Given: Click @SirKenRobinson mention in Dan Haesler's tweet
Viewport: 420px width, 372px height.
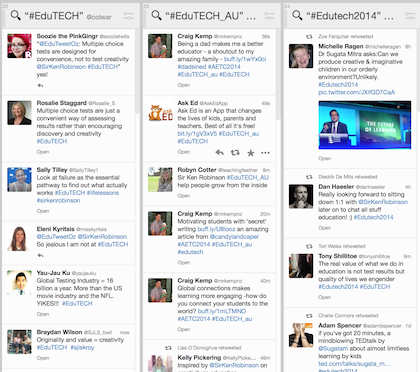Looking at the screenshot, I should [x=383, y=202].
